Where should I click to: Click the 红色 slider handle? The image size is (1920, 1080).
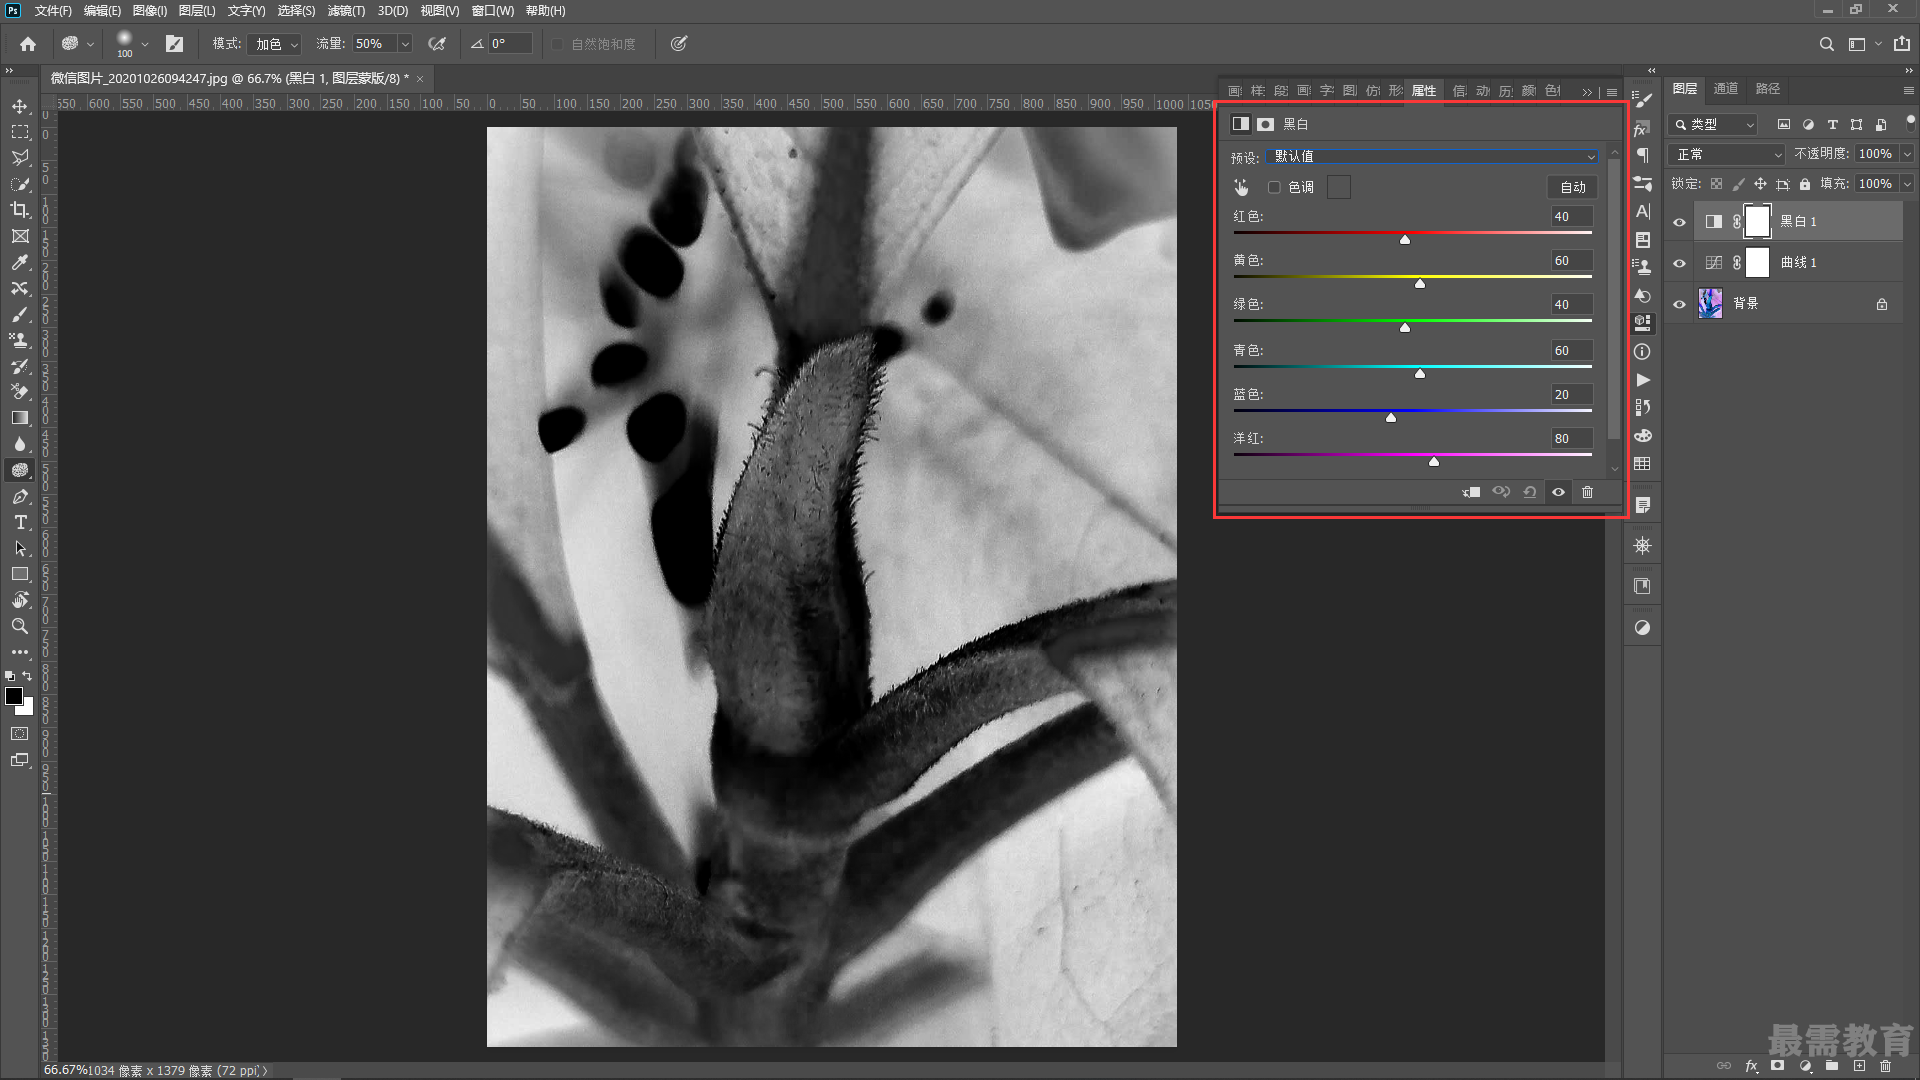point(1405,240)
